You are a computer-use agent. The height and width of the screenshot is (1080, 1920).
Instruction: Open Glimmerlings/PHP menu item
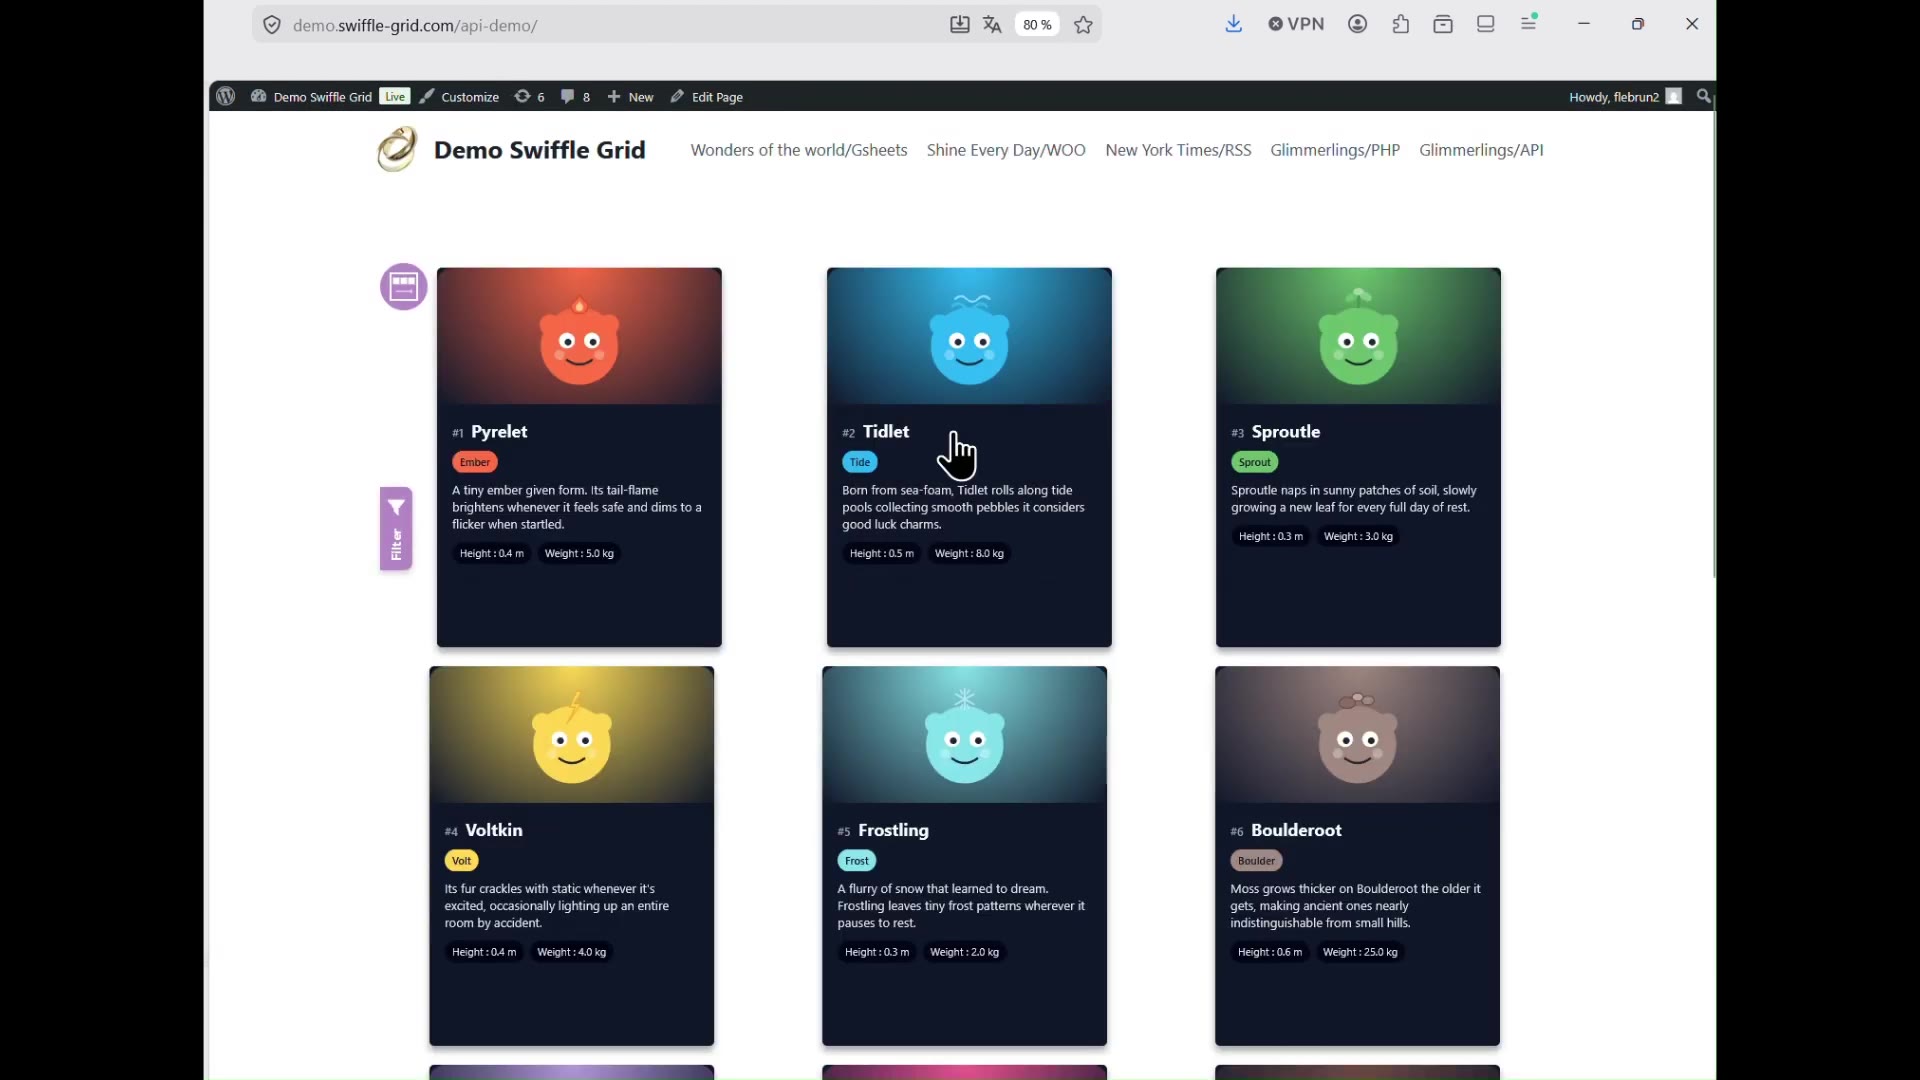click(x=1335, y=150)
